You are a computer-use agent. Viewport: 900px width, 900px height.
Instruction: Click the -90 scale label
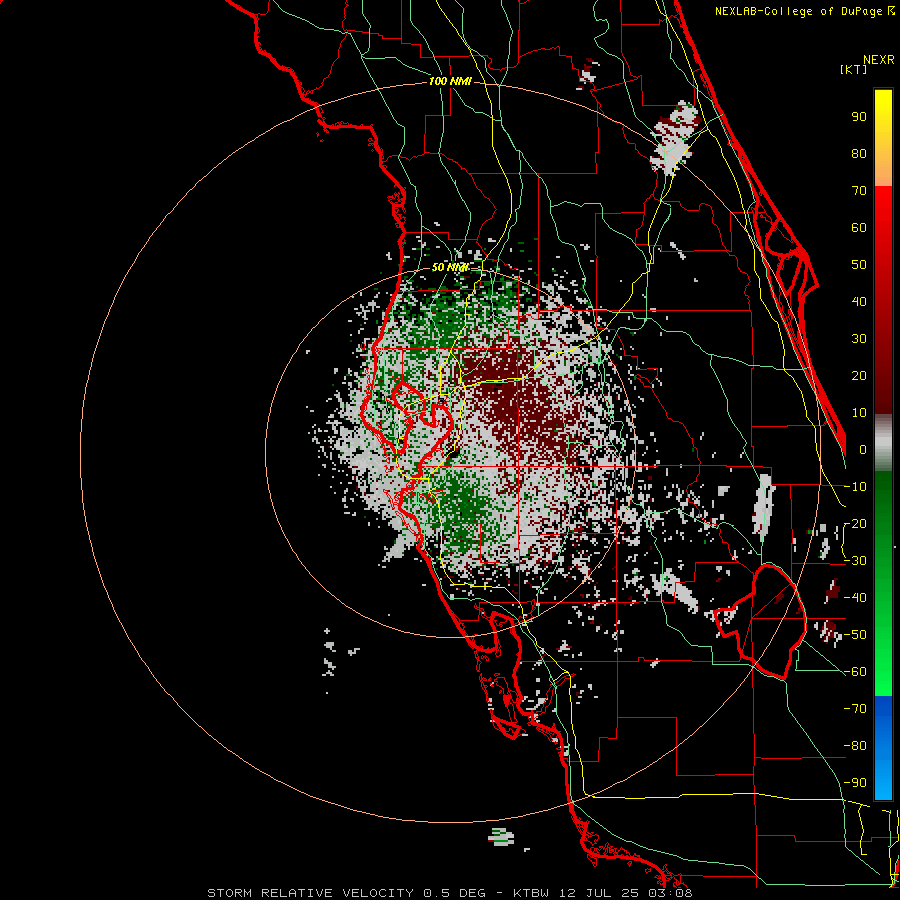[x=855, y=783]
